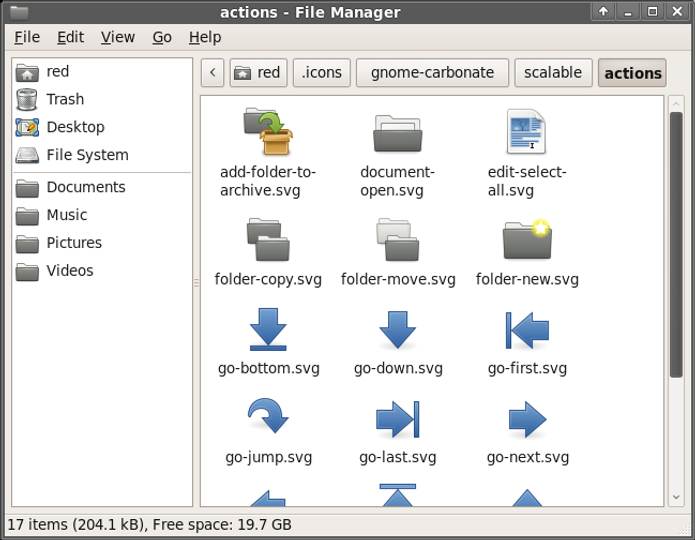The image size is (695, 540).
Task: Click the path bar left scroll arrow
Action: pyautogui.click(x=212, y=73)
